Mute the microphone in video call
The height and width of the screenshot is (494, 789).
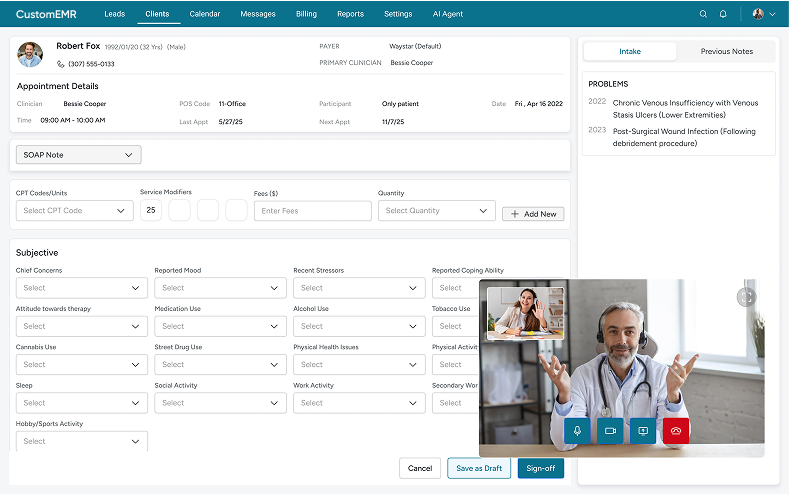tap(576, 430)
